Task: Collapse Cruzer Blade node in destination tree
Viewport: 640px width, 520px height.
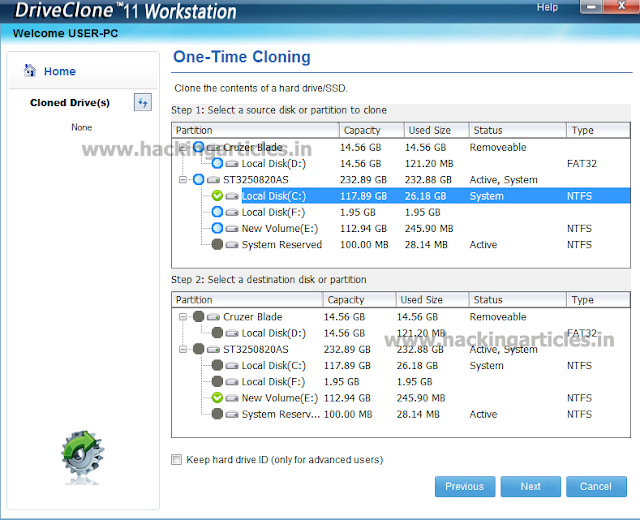Action: (183, 317)
